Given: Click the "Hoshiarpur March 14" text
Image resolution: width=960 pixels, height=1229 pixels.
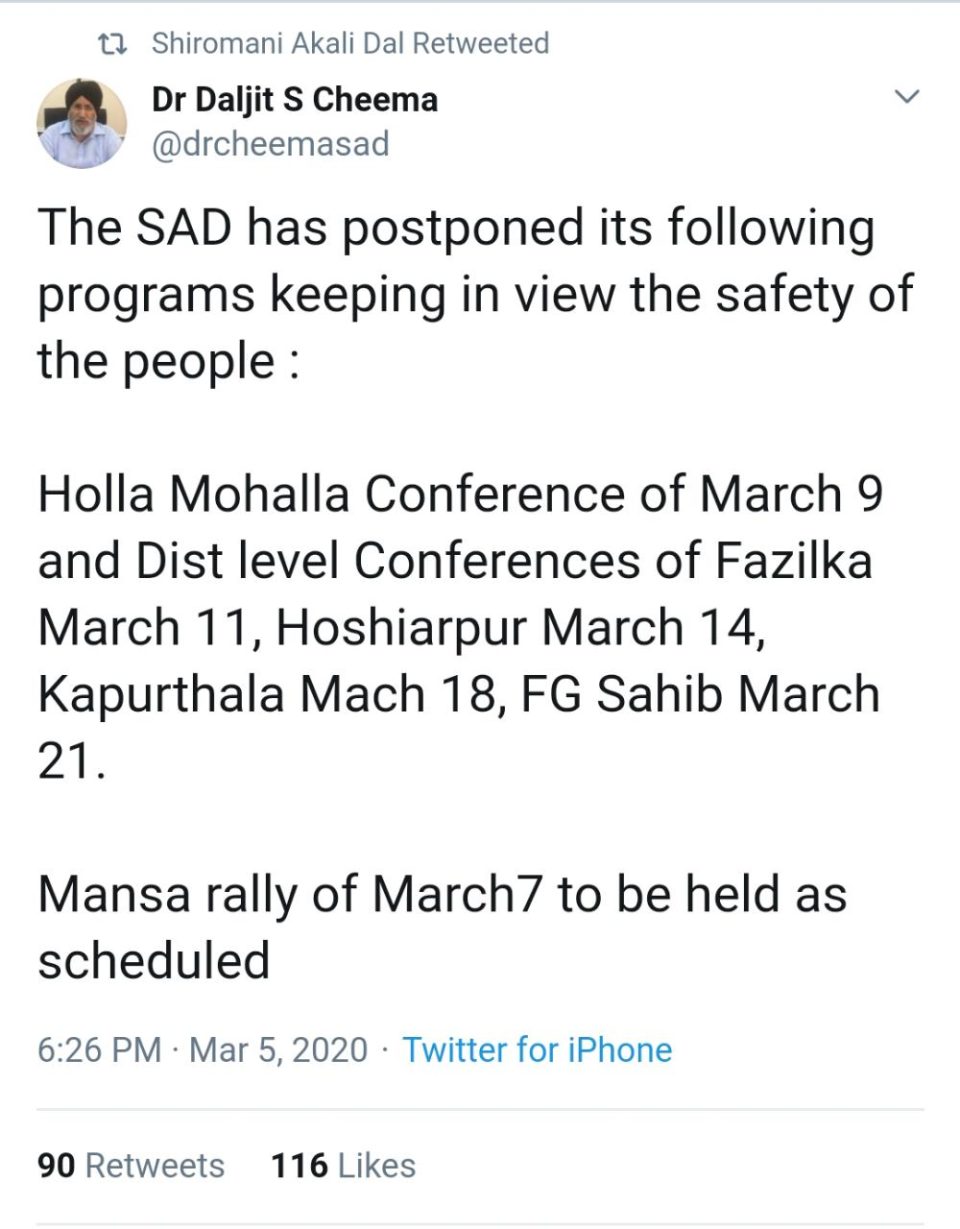Looking at the screenshot, I should [x=520, y=627].
